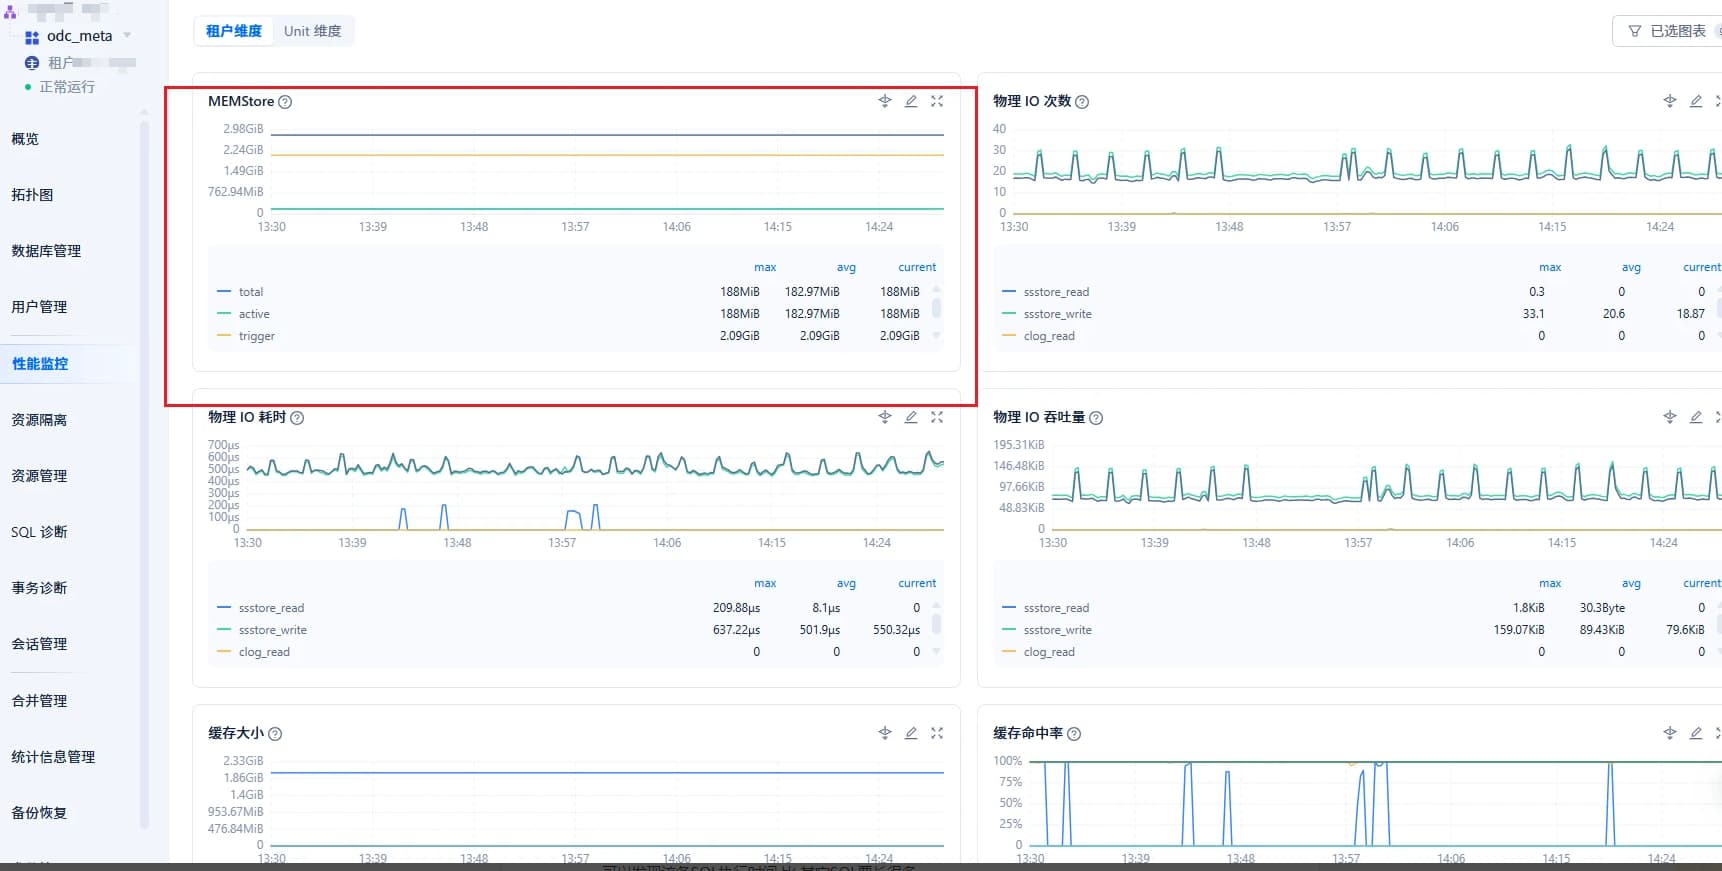
Task: Expand 缓存大小 chart to fullscreen
Action: click(x=937, y=733)
